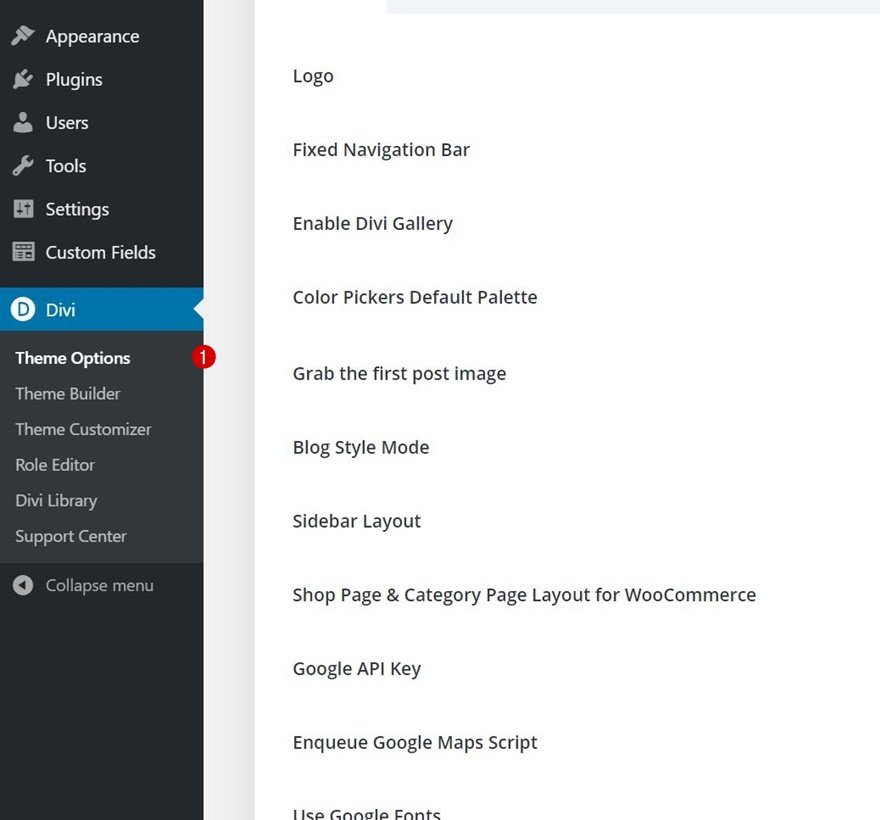Screen dimensions: 880x820
Task: Toggle the Enqueue Google Maps Script setting
Action: 414,742
